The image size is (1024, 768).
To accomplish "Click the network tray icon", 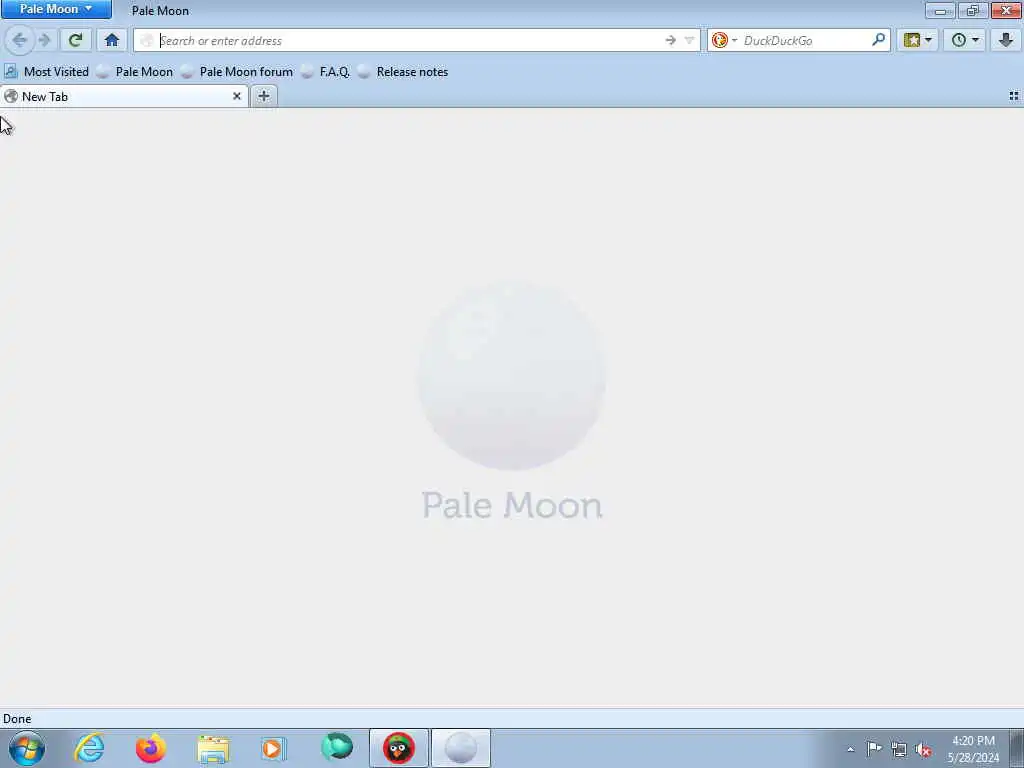I will coord(899,750).
